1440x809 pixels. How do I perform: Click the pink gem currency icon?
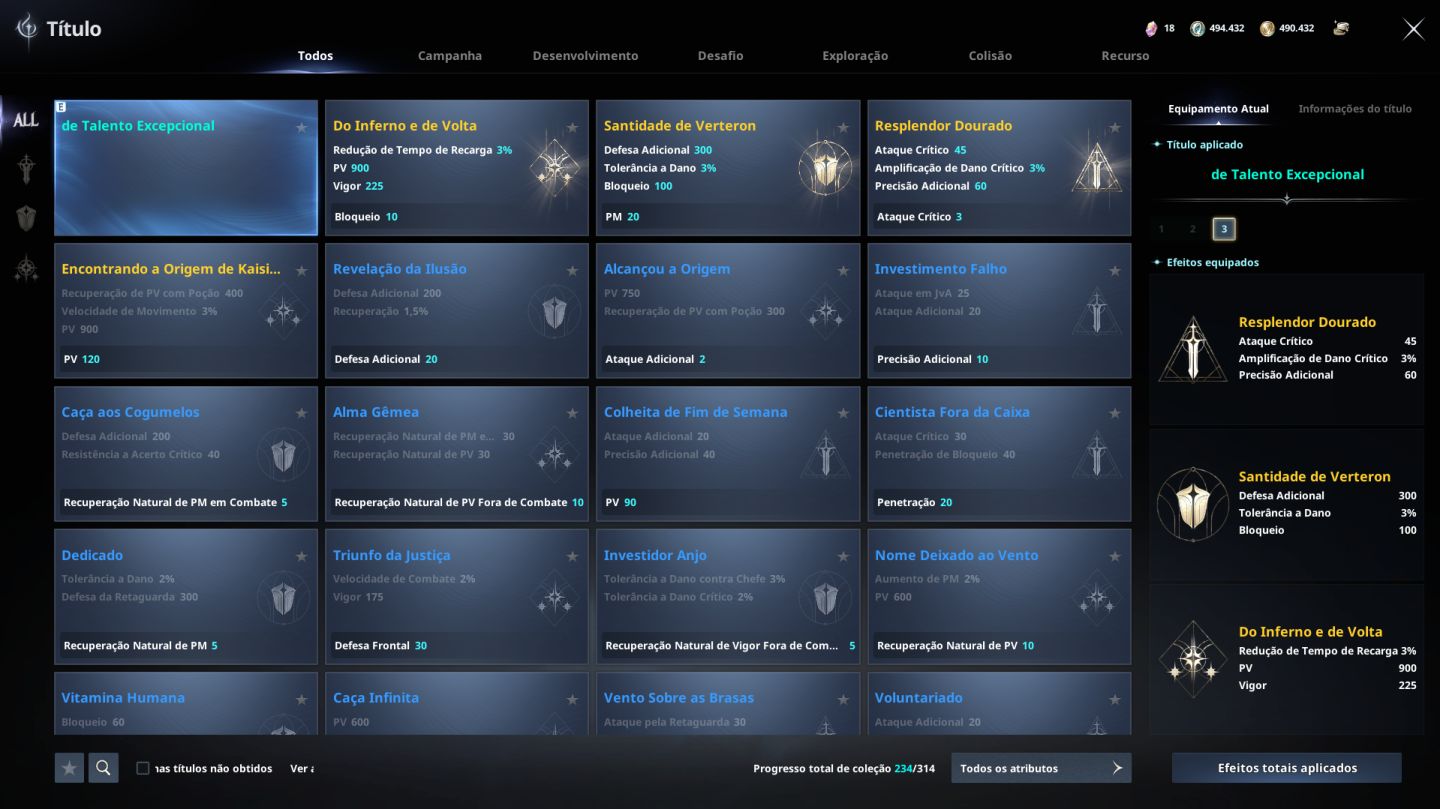pyautogui.click(x=1151, y=28)
